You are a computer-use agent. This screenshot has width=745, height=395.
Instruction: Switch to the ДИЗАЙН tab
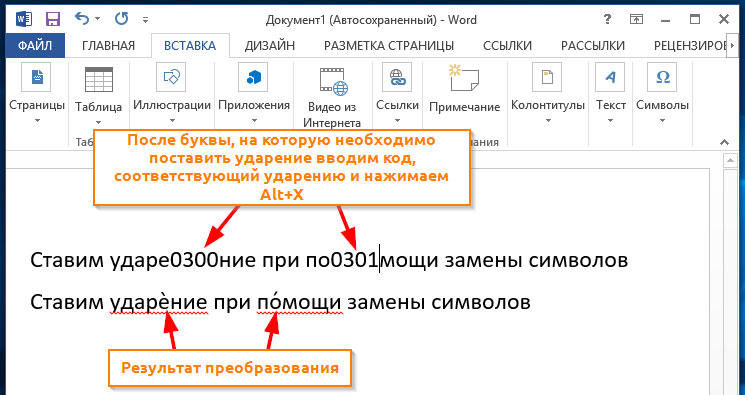coord(270,46)
